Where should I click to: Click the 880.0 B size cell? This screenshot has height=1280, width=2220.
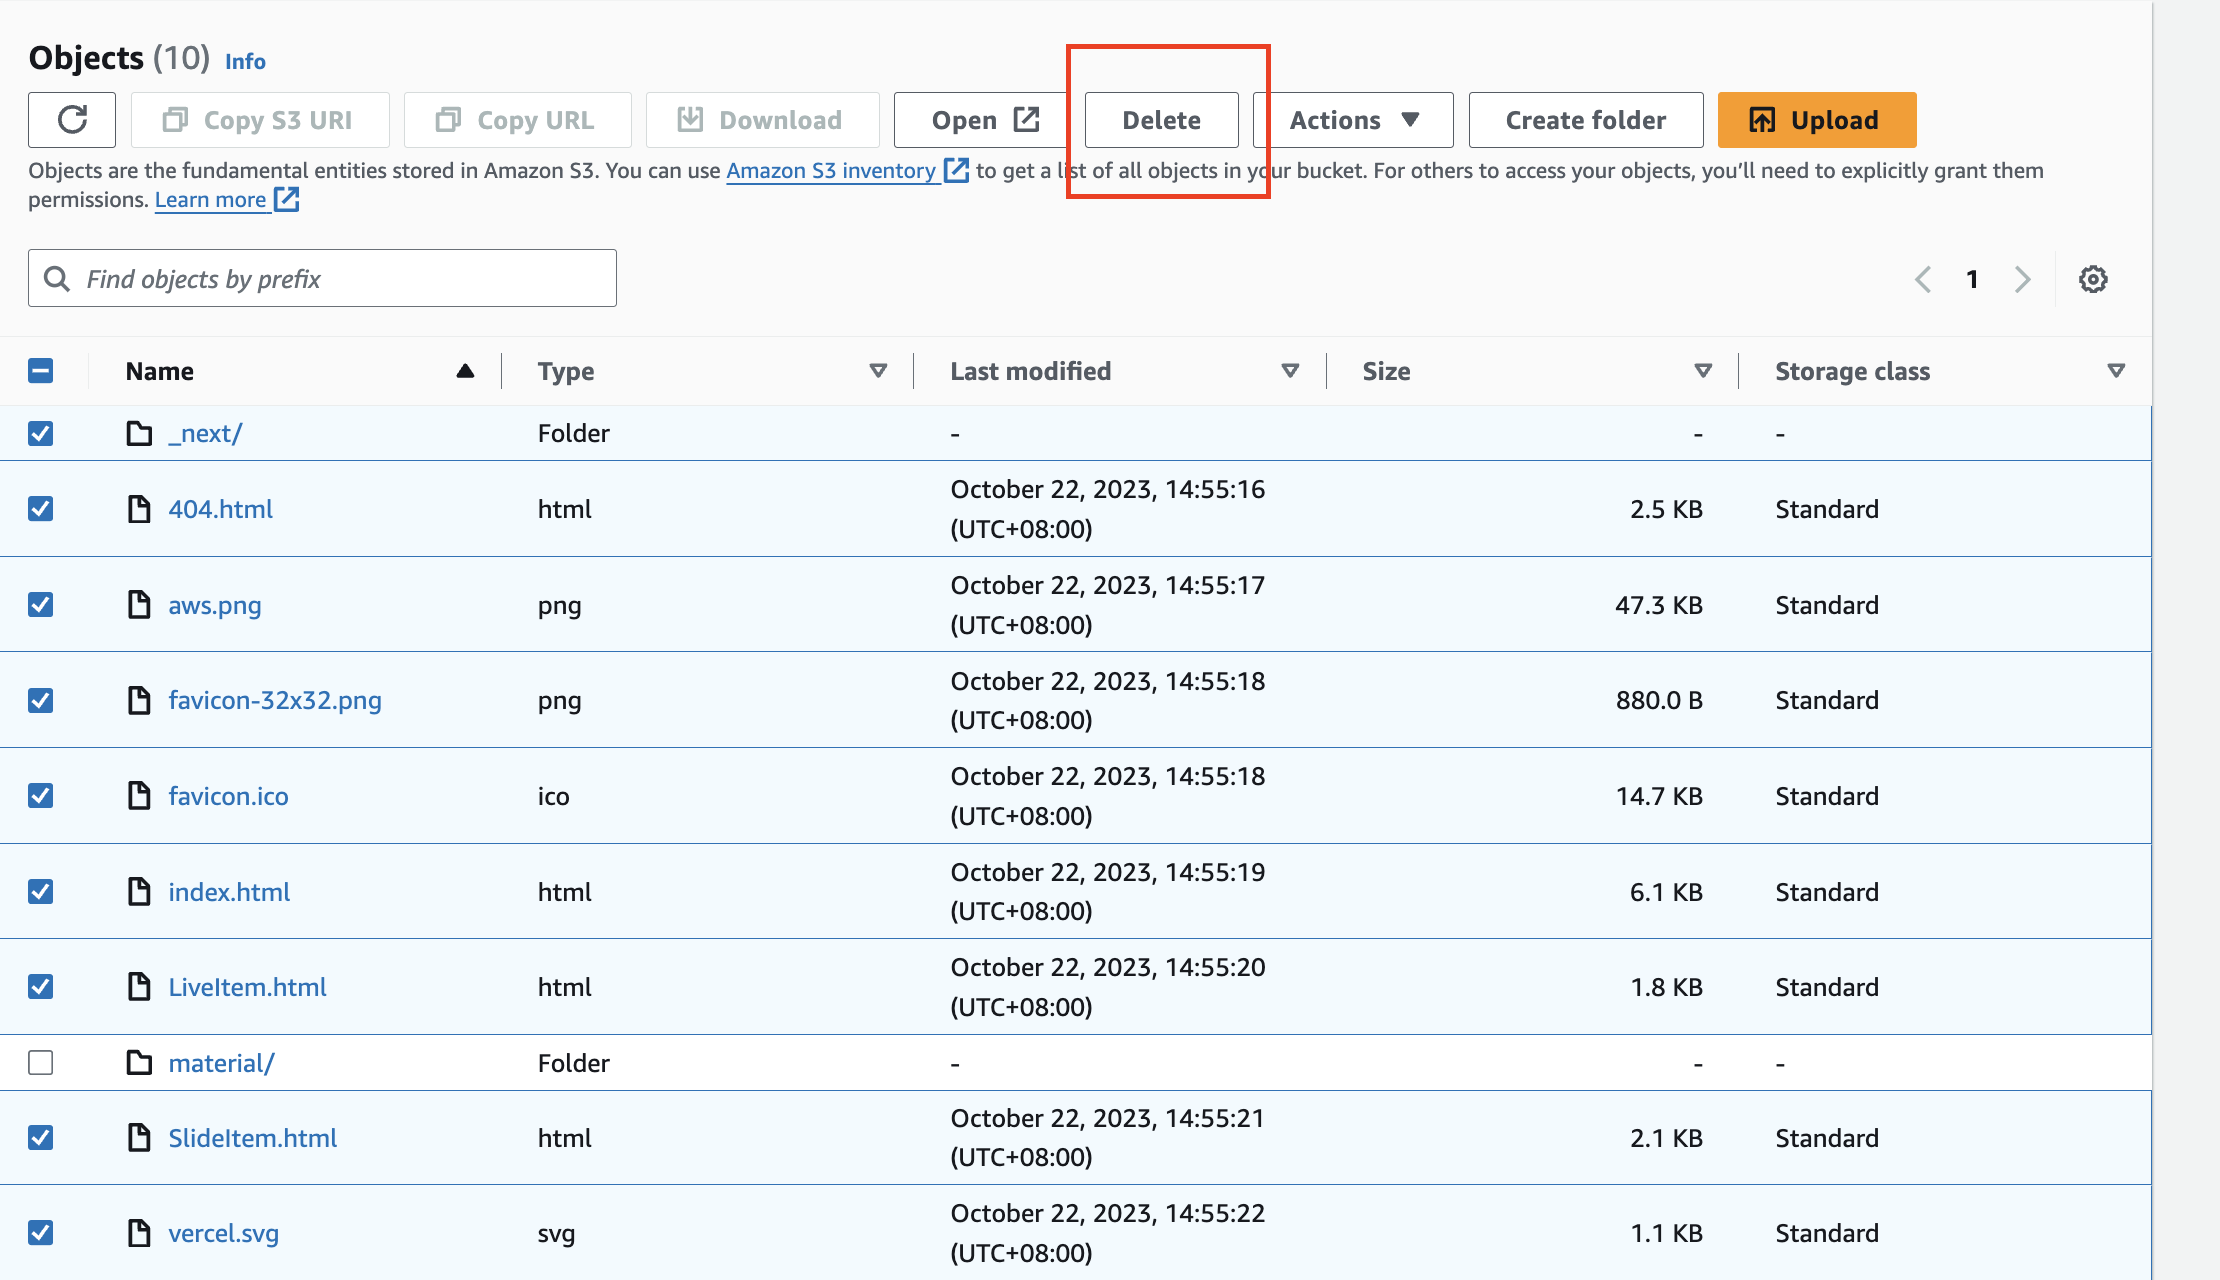coord(1659,700)
